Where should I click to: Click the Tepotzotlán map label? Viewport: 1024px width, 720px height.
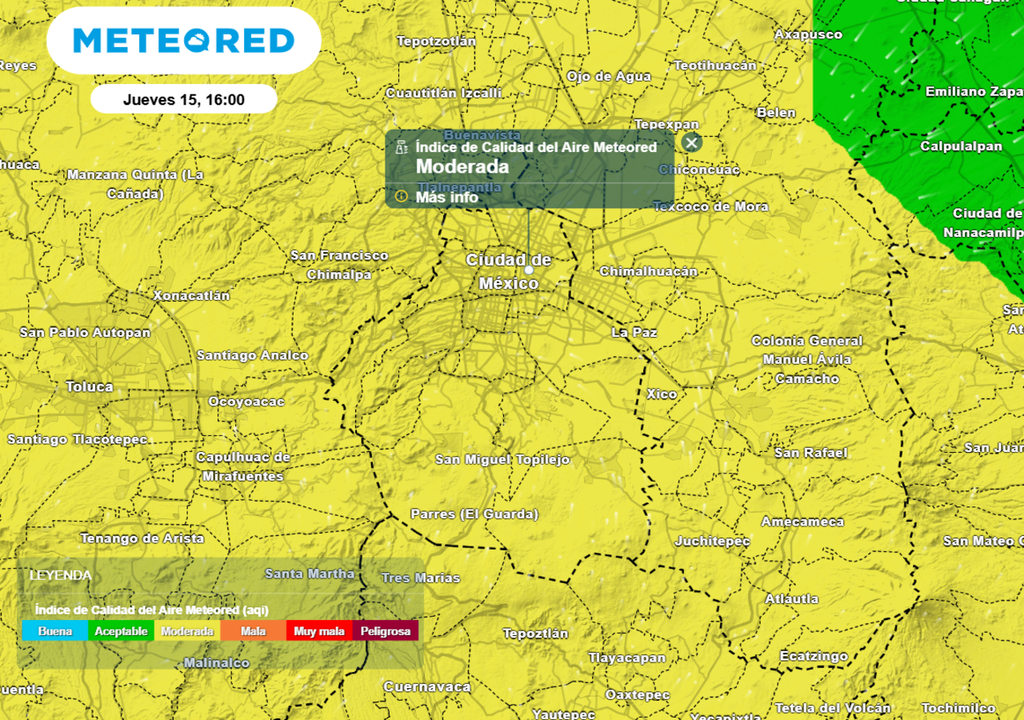click(436, 41)
